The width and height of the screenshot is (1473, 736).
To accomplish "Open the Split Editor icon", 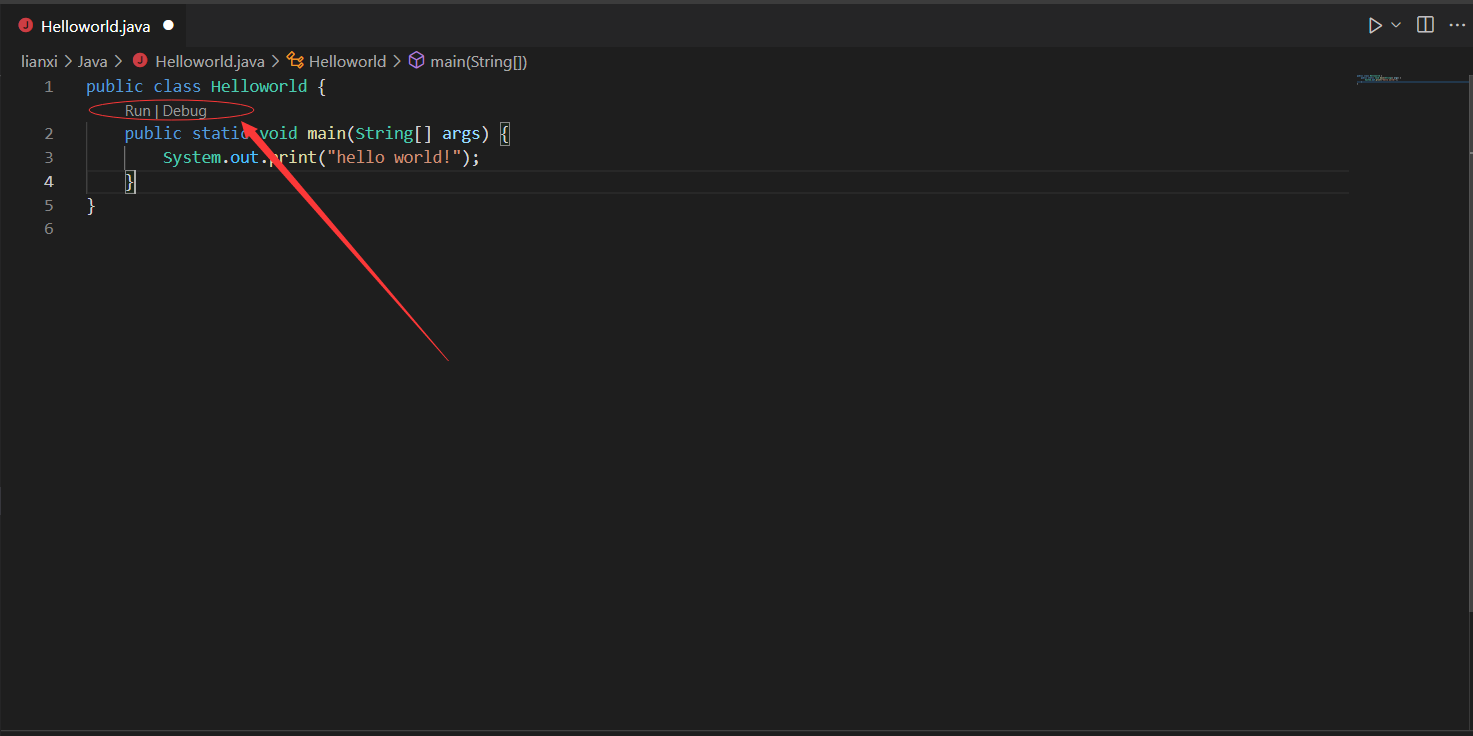I will click(x=1424, y=25).
